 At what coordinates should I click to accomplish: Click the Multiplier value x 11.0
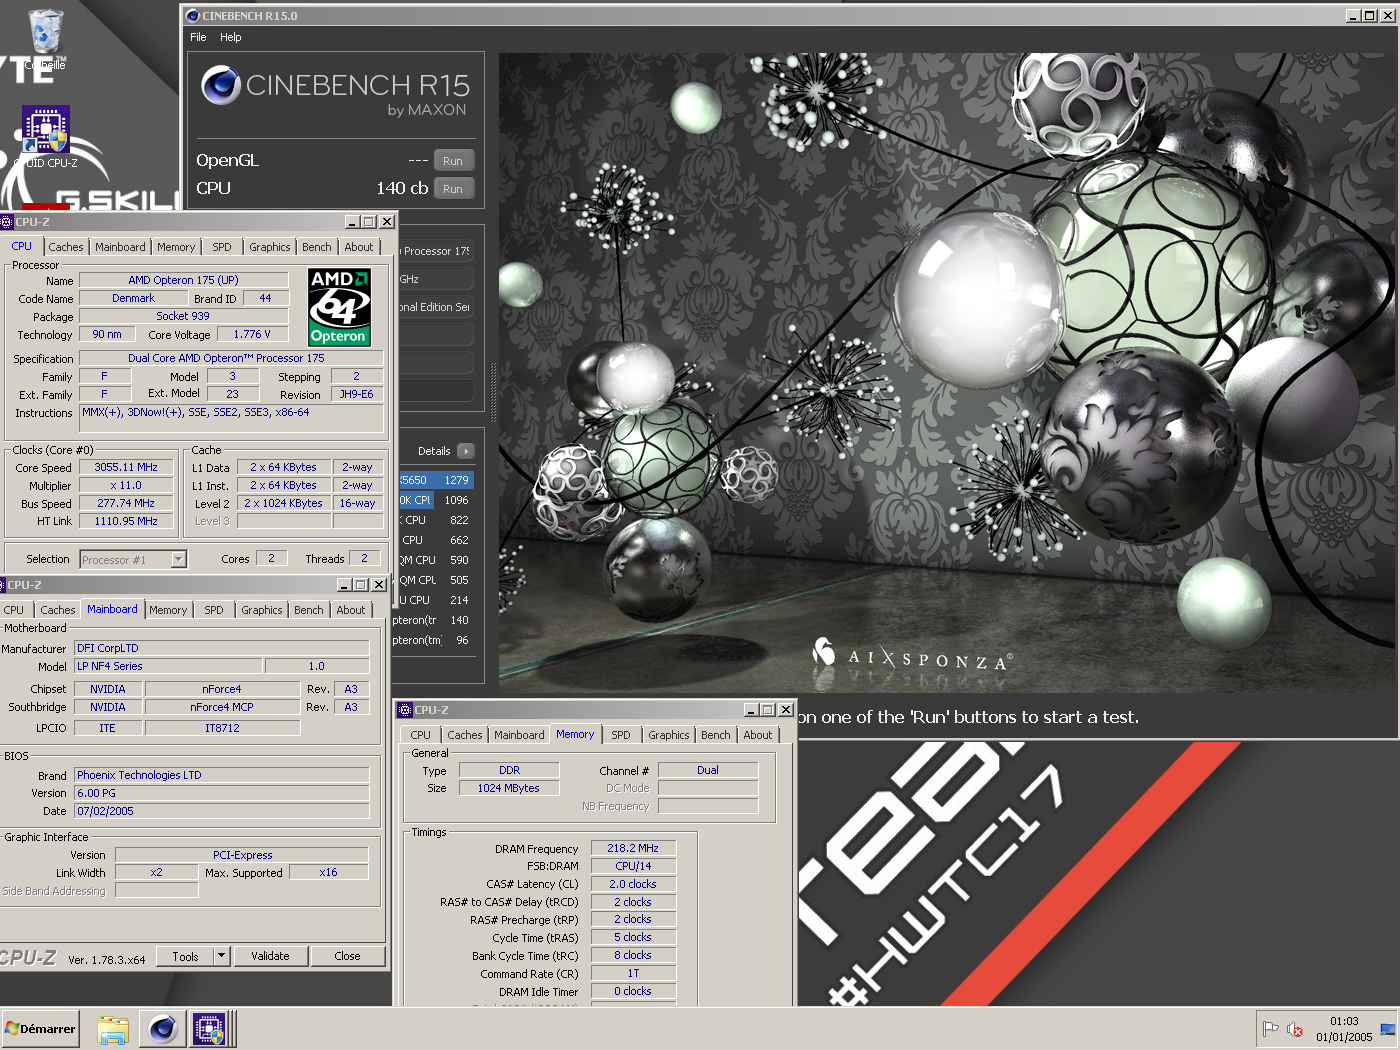pyautogui.click(x=126, y=485)
